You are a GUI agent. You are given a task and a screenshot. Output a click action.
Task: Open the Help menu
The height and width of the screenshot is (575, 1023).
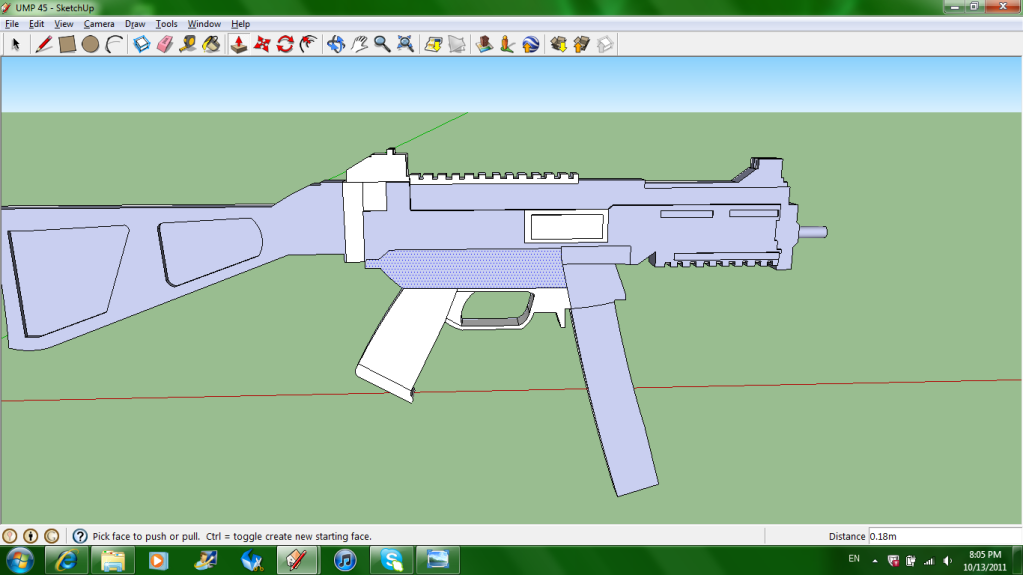[240, 23]
